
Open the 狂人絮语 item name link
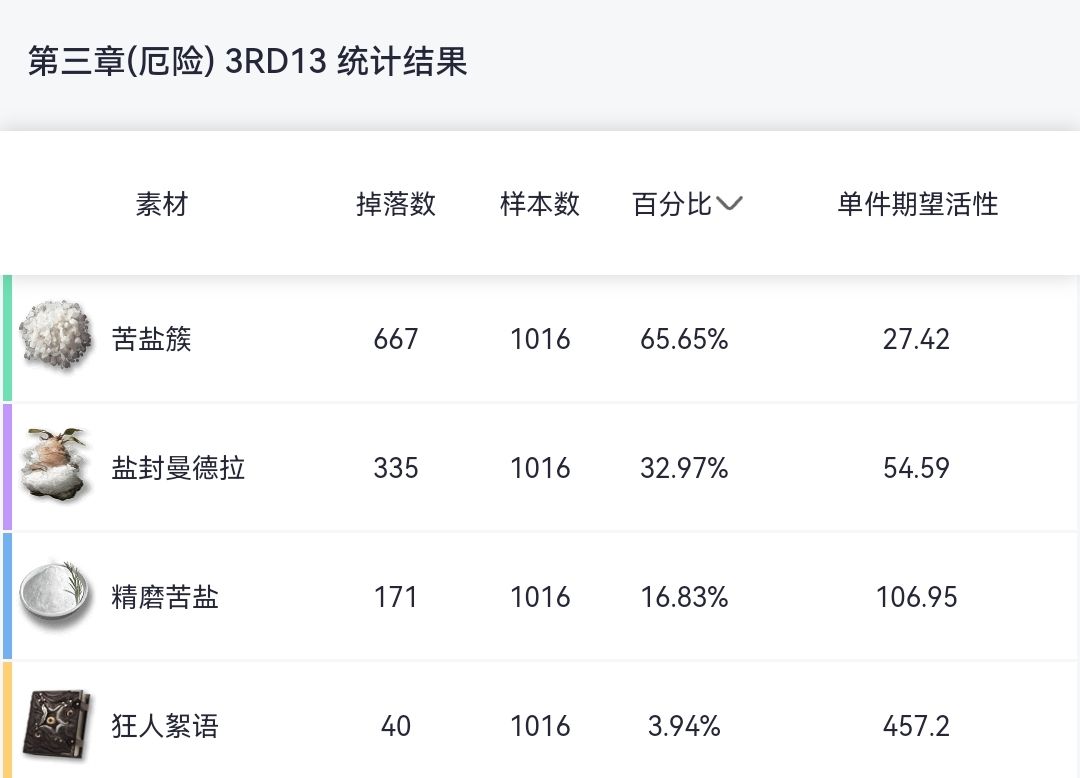(x=165, y=726)
